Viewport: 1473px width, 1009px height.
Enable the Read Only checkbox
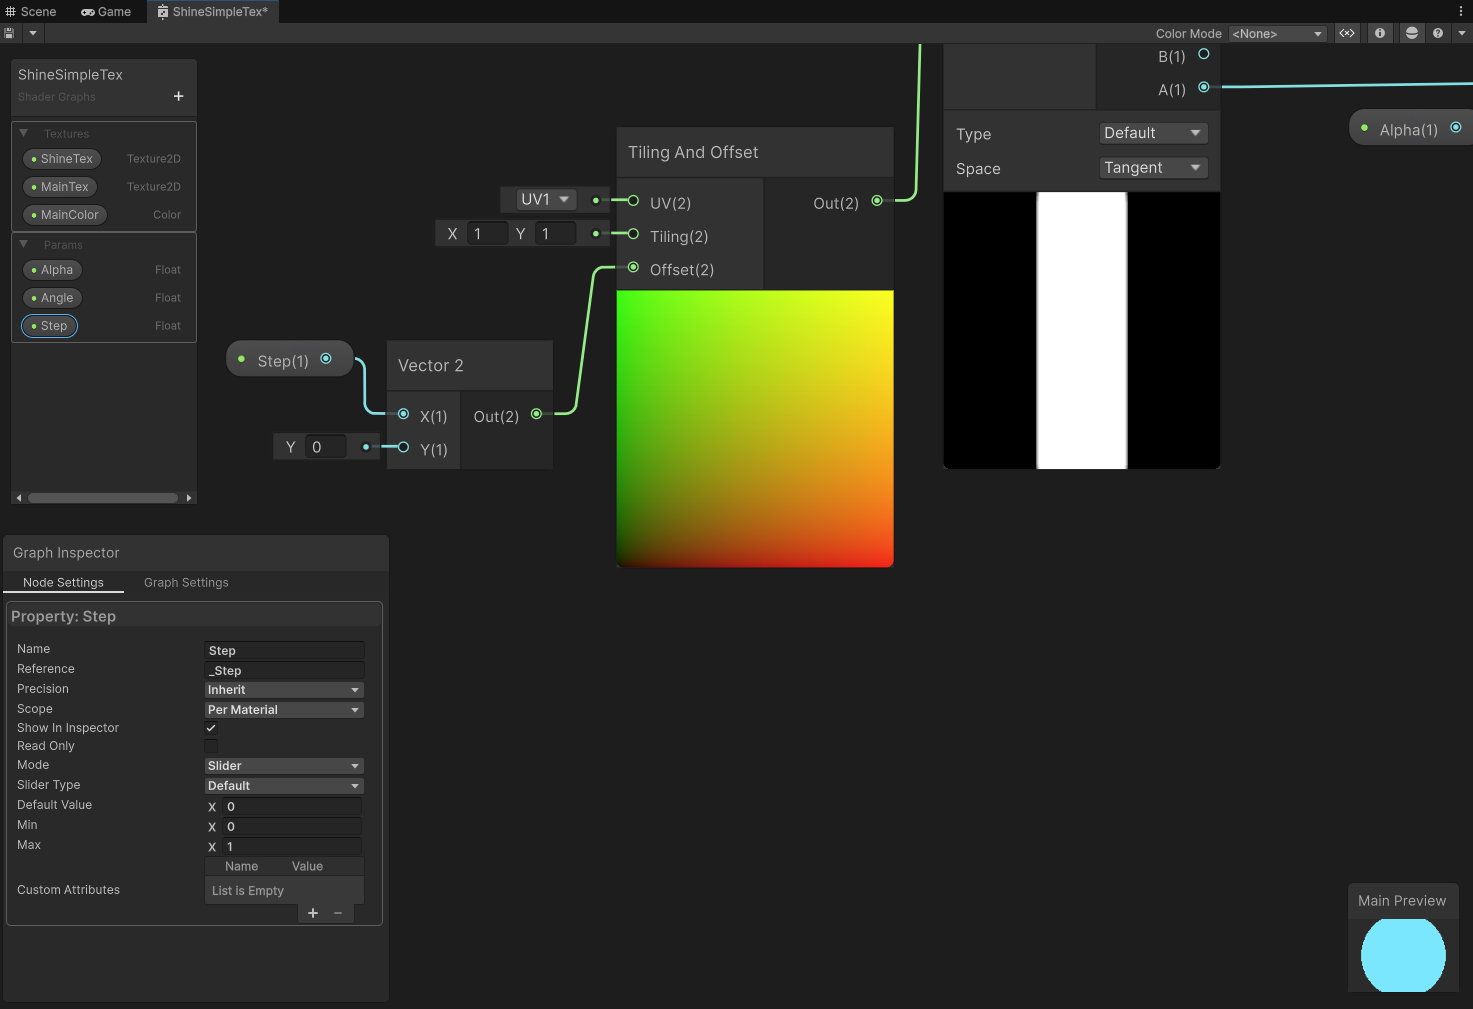pos(211,746)
